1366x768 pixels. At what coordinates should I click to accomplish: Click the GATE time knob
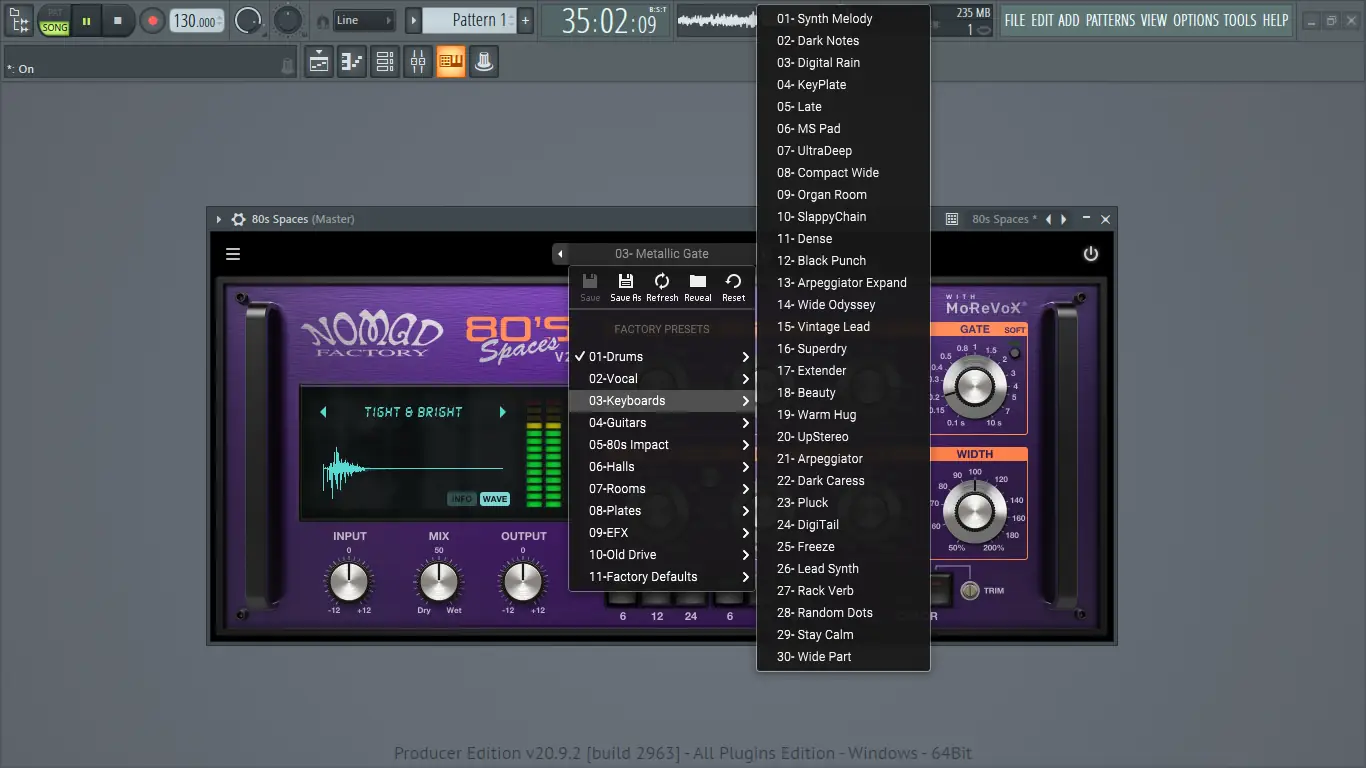click(x=974, y=385)
